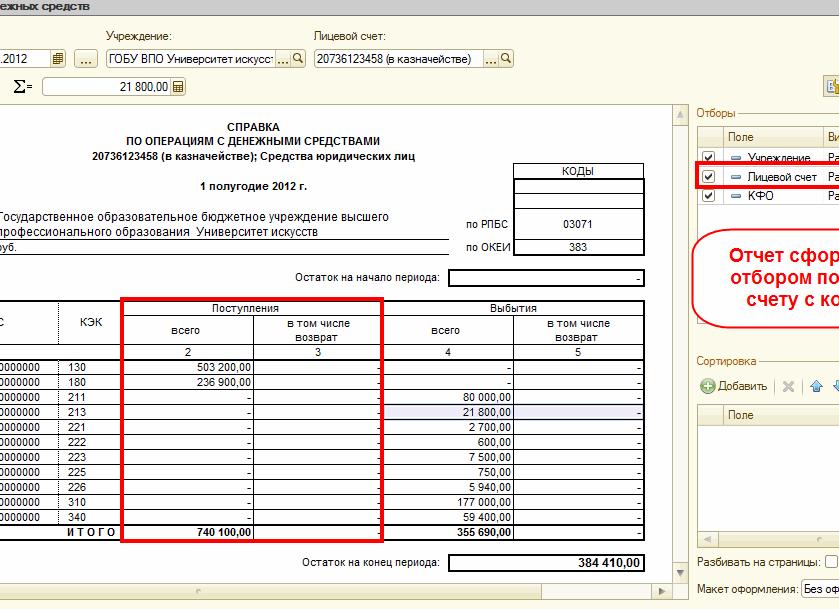Select the КФО row in Отборы
This screenshot has height=609, width=839.
click(x=768, y=195)
